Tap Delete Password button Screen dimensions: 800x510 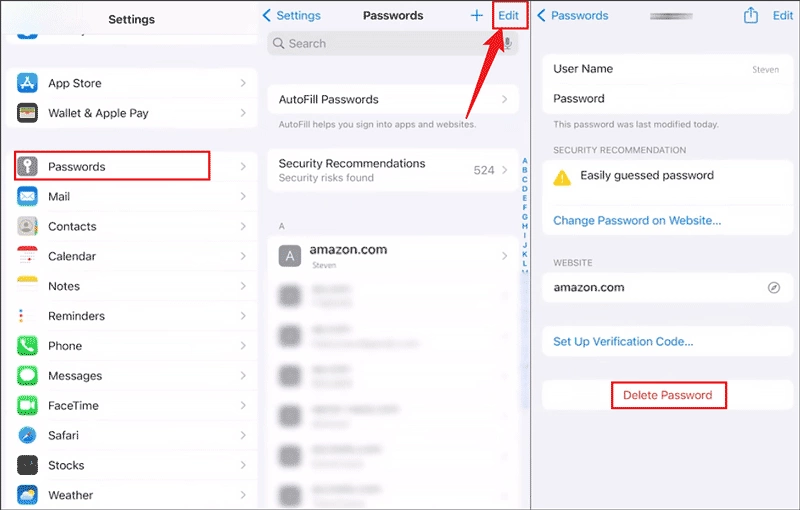point(668,395)
